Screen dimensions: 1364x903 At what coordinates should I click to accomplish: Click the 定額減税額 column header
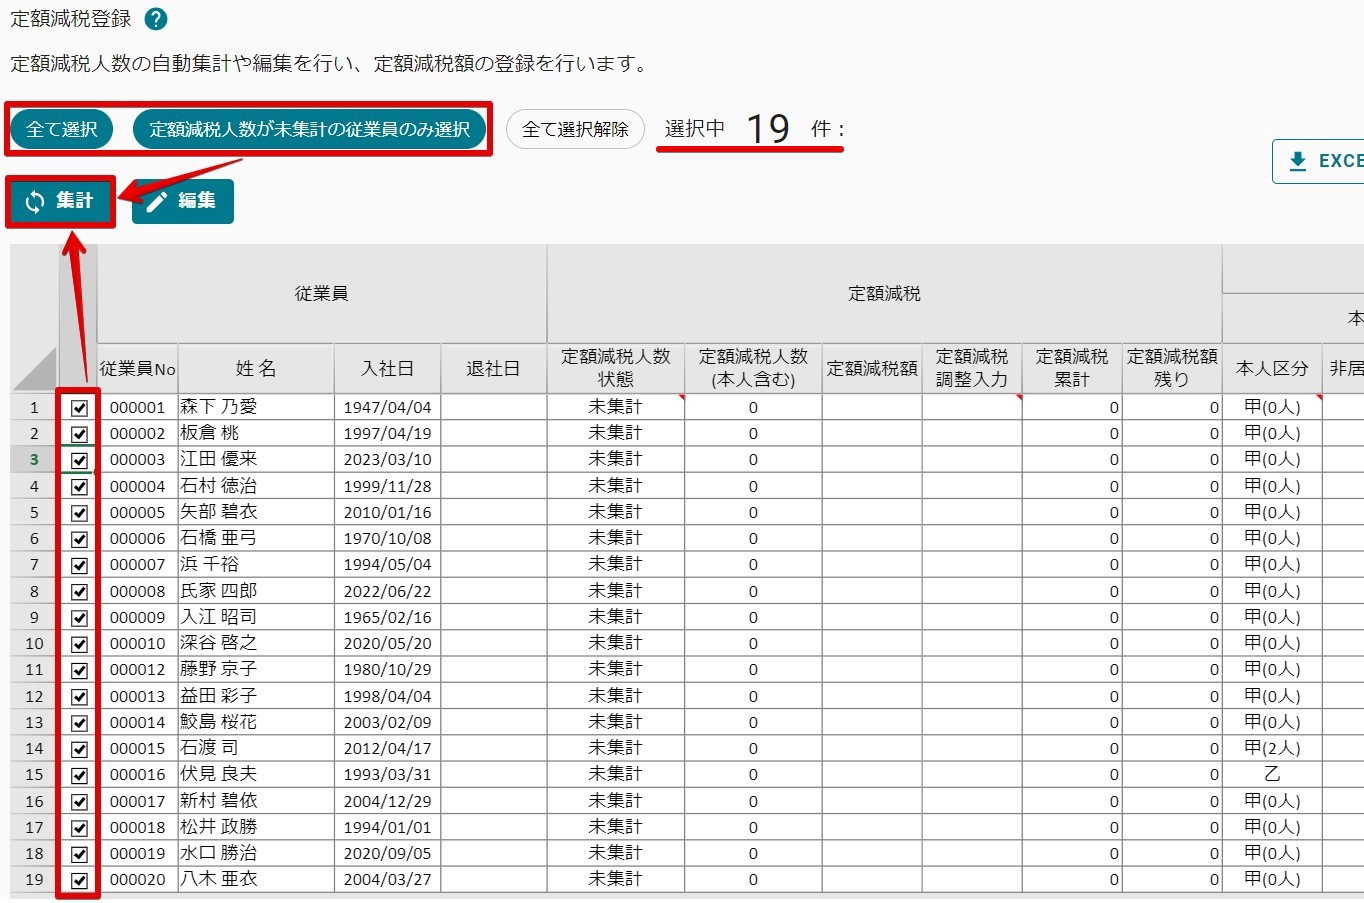tap(872, 369)
